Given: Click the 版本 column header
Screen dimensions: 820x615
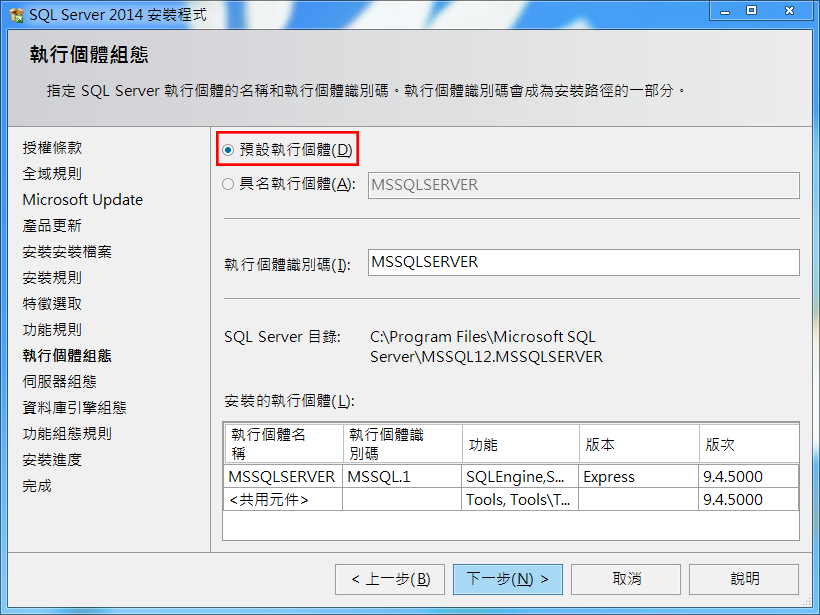Looking at the screenshot, I should 638,444.
